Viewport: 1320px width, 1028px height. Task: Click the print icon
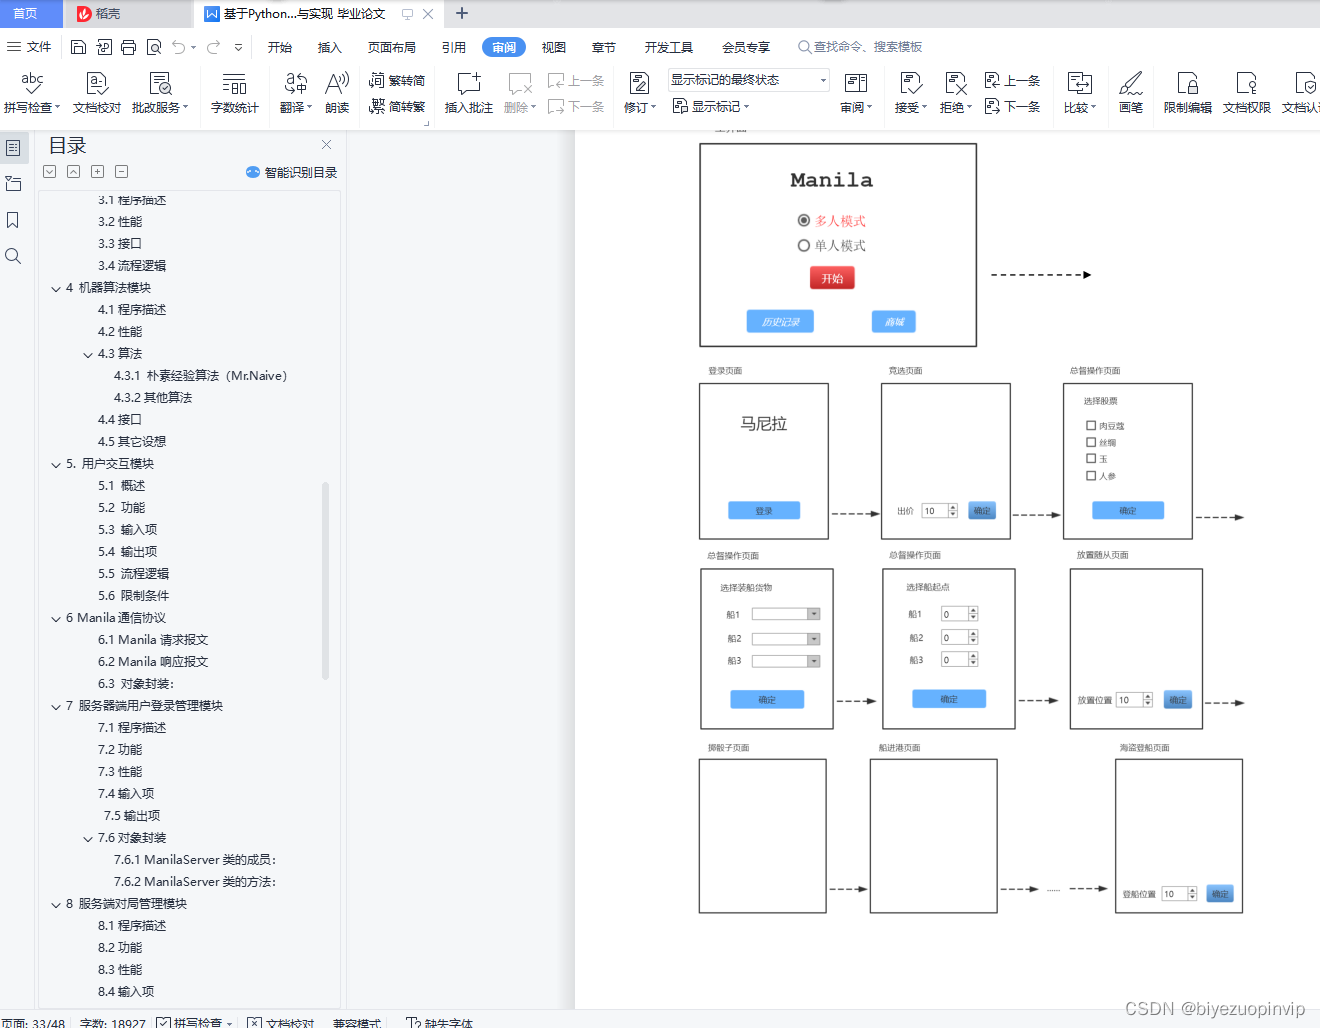128,47
